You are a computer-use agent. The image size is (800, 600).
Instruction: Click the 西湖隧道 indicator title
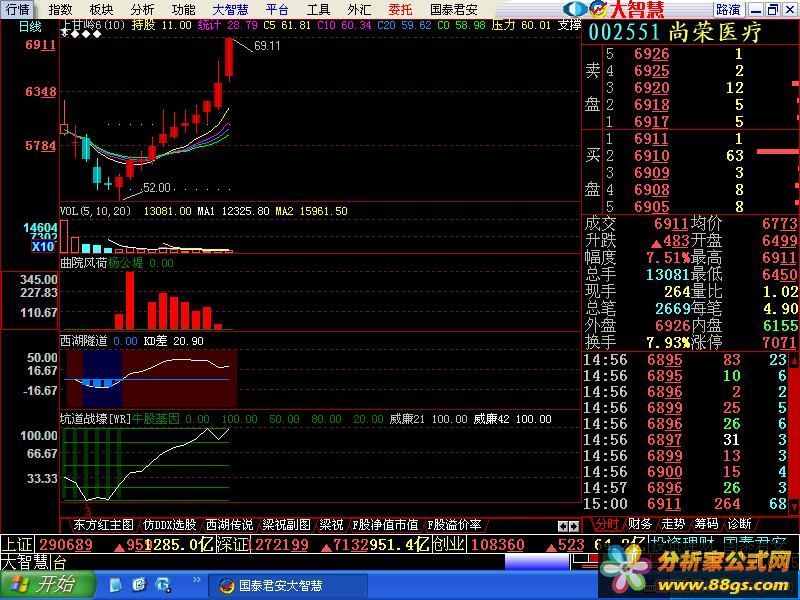[x=84, y=341]
